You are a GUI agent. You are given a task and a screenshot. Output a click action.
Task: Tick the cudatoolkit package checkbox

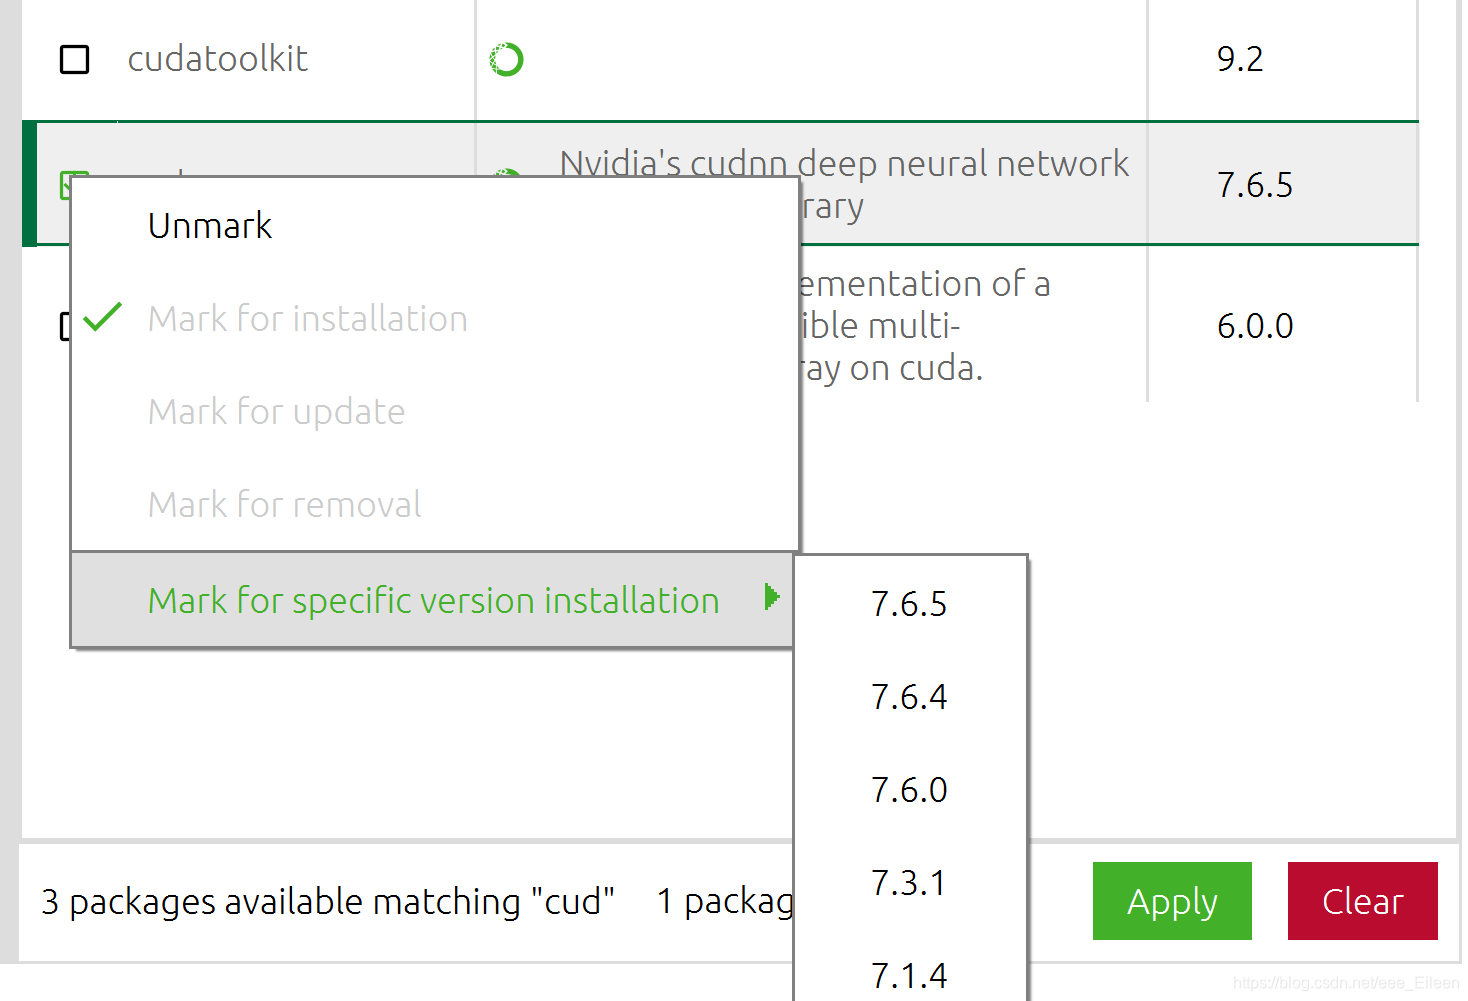tap(75, 60)
